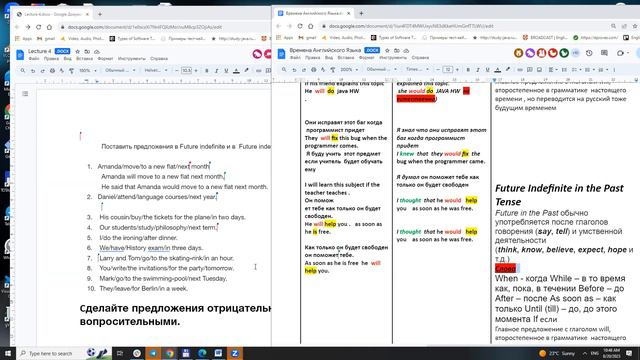Show document outline in Lecture 4
This screenshot has width=640, height=360.
pos(25,93)
